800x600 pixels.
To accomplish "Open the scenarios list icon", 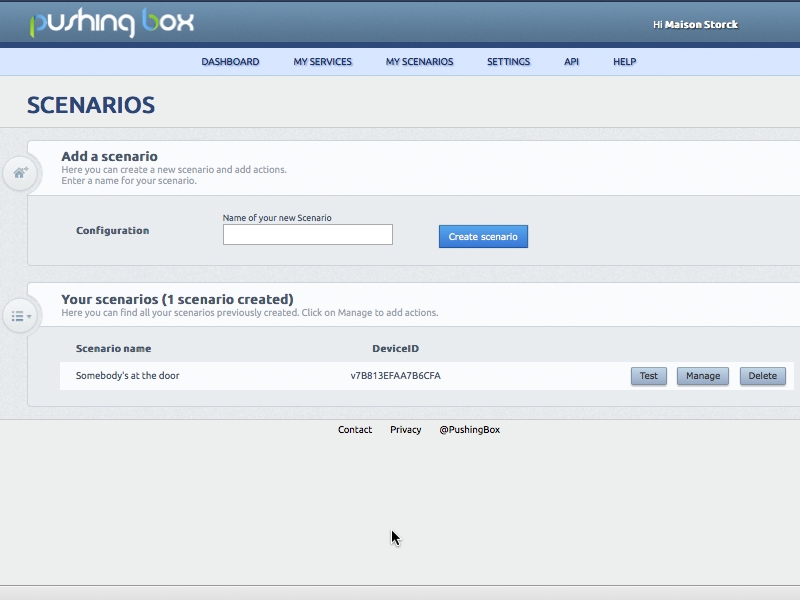I will pos(18,315).
